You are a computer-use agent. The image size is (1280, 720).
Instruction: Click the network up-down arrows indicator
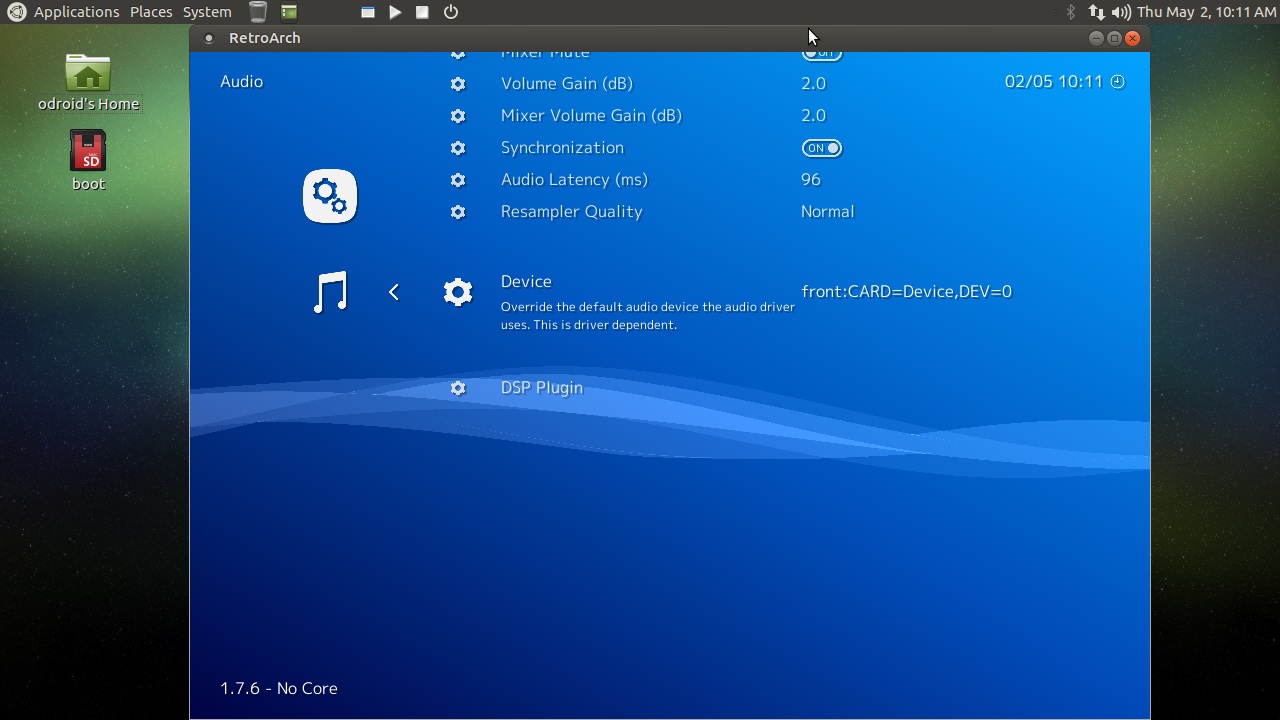pos(1096,12)
